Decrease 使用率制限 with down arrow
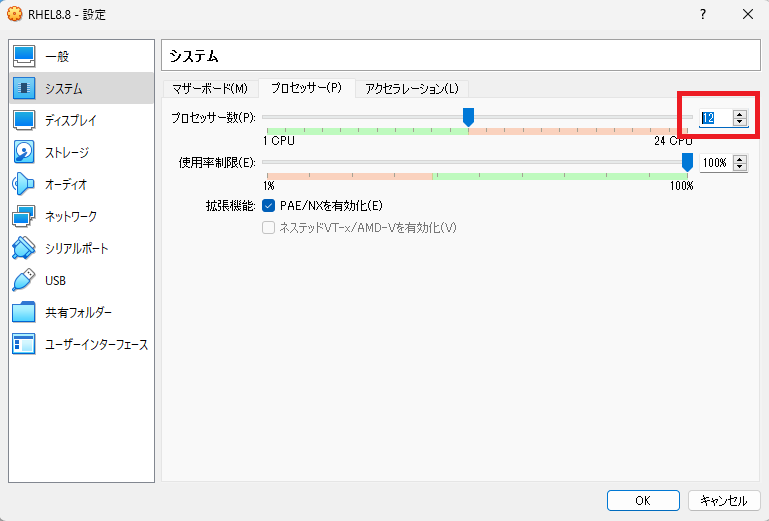769x521 pixels. coord(740,166)
